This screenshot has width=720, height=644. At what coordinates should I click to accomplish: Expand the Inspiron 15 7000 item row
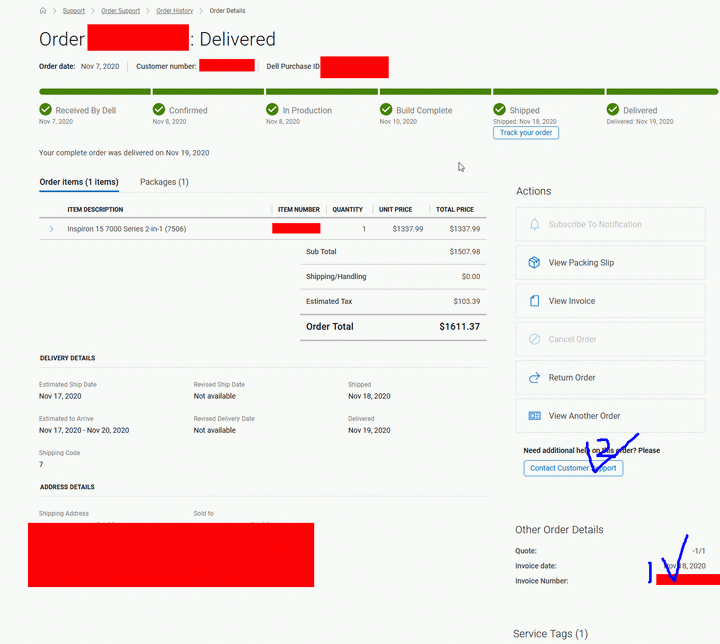click(x=51, y=229)
